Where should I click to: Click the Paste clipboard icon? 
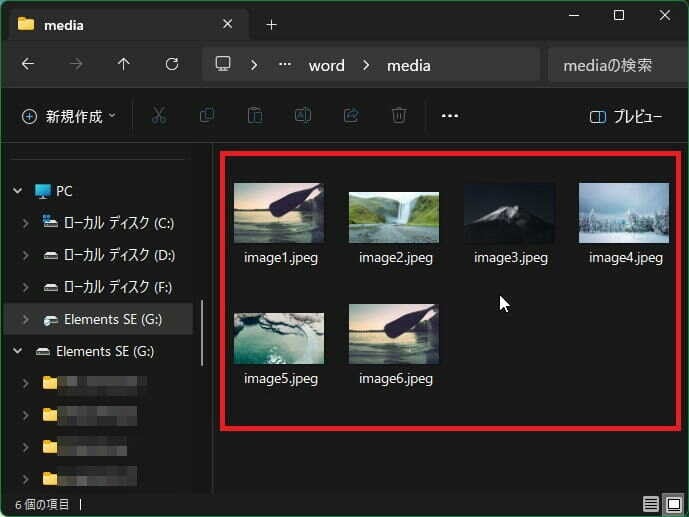pos(255,116)
